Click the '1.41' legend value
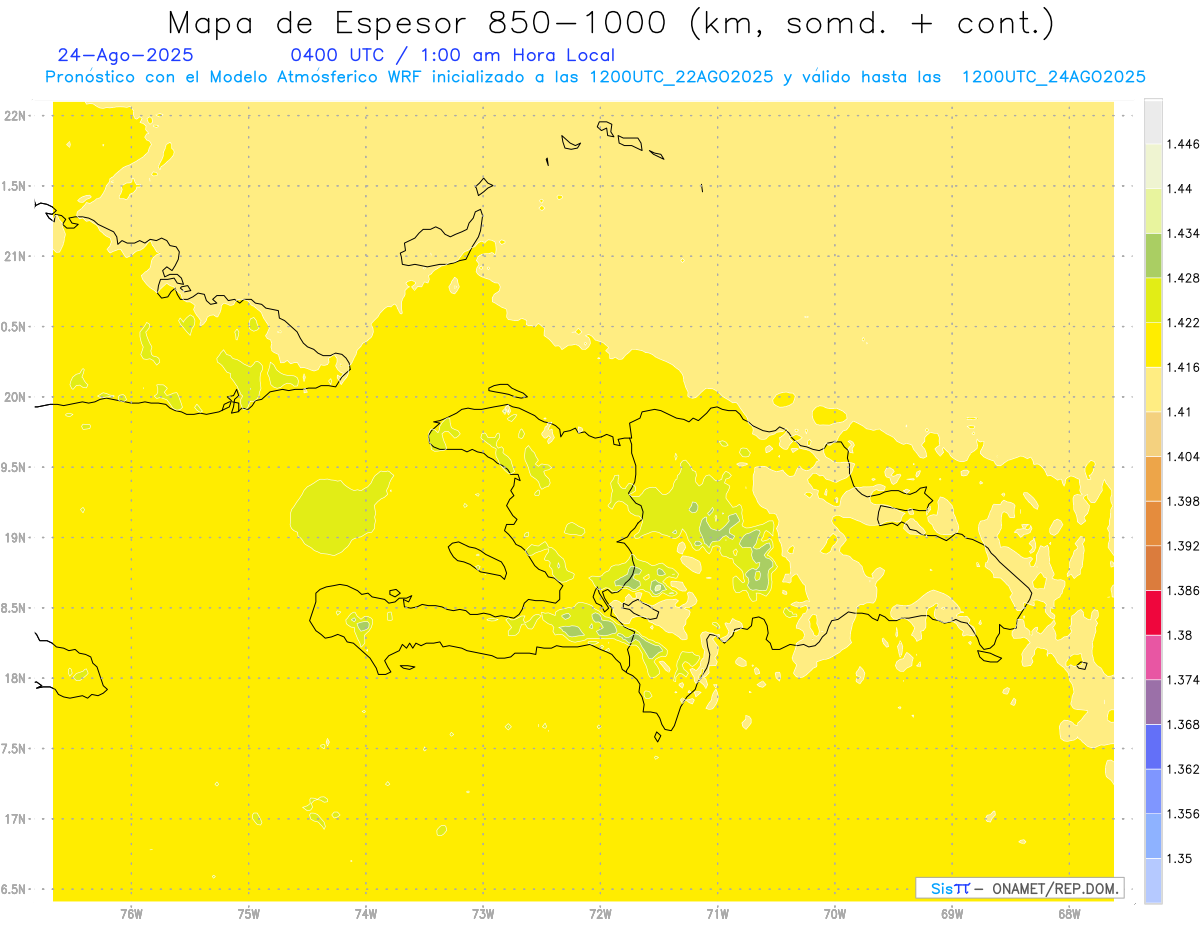 1178,412
